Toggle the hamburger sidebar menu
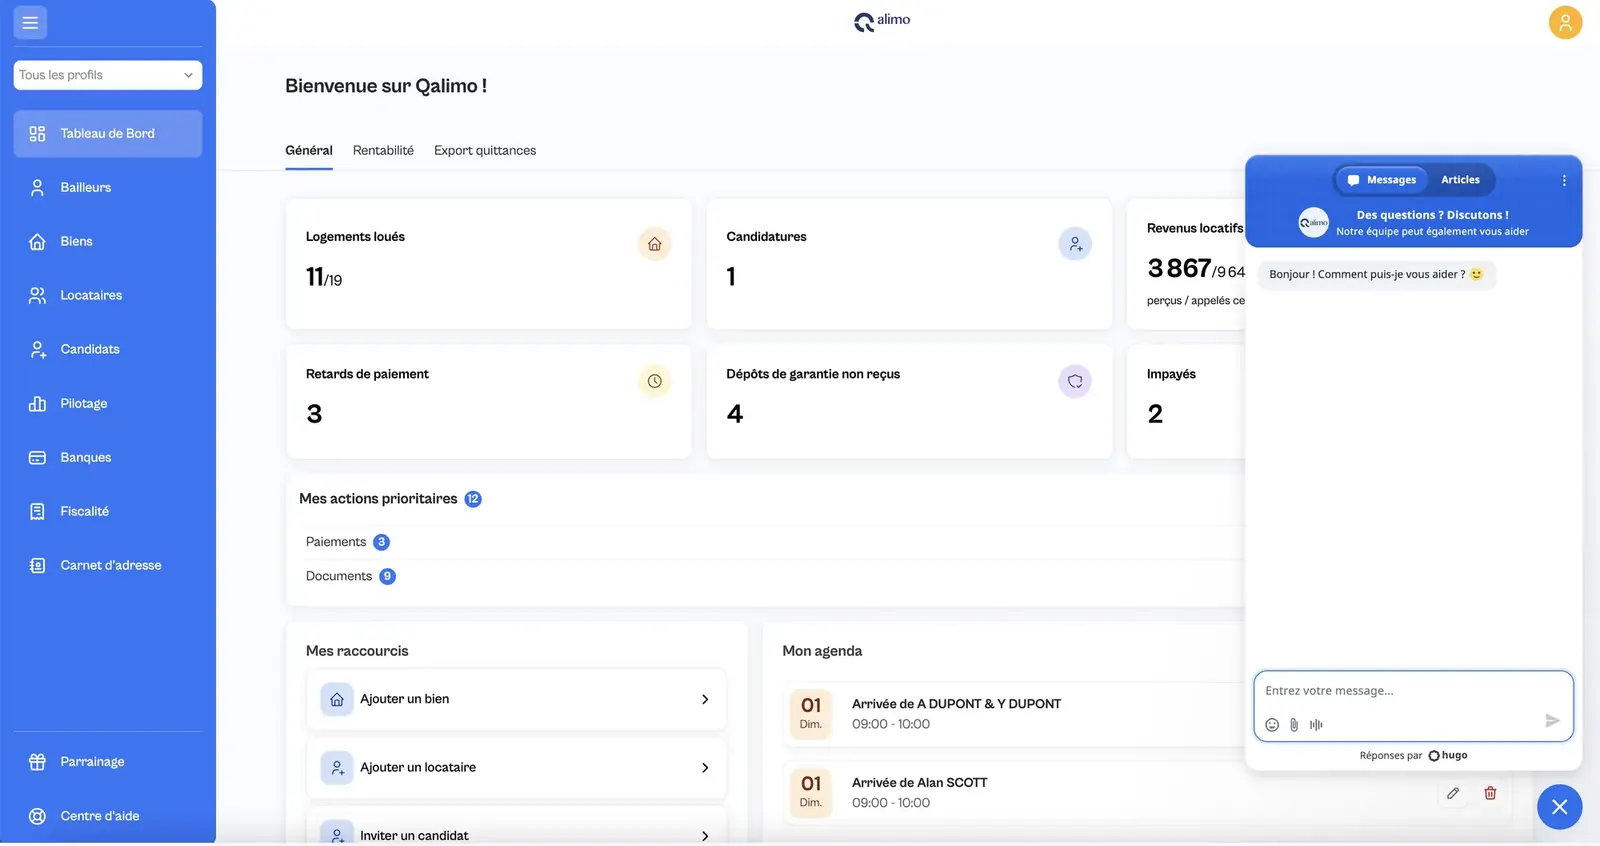This screenshot has width=1600, height=846. pos(30,22)
